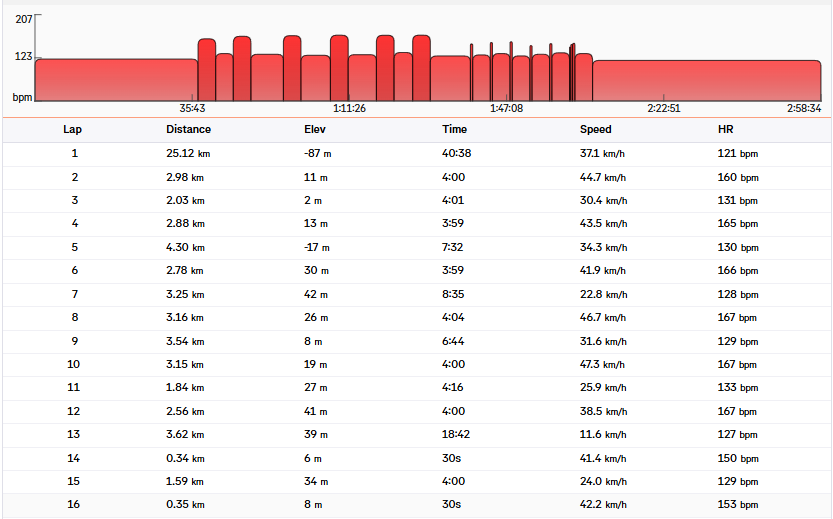Click lap 1 time 40:38
Viewport: 833px width, 519px height.
click(456, 154)
